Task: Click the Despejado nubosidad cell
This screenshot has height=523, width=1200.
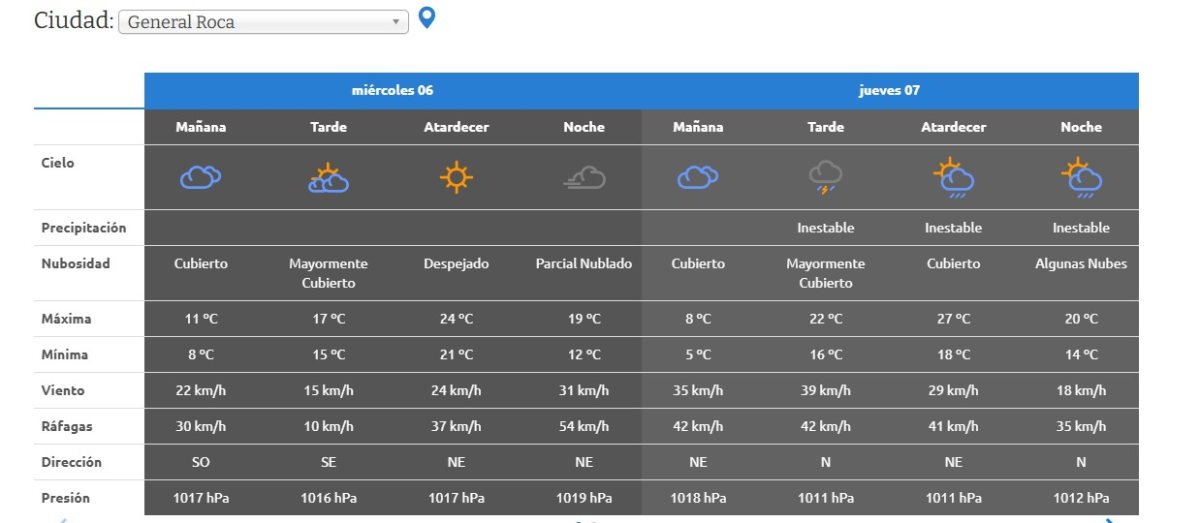Action: (x=456, y=264)
